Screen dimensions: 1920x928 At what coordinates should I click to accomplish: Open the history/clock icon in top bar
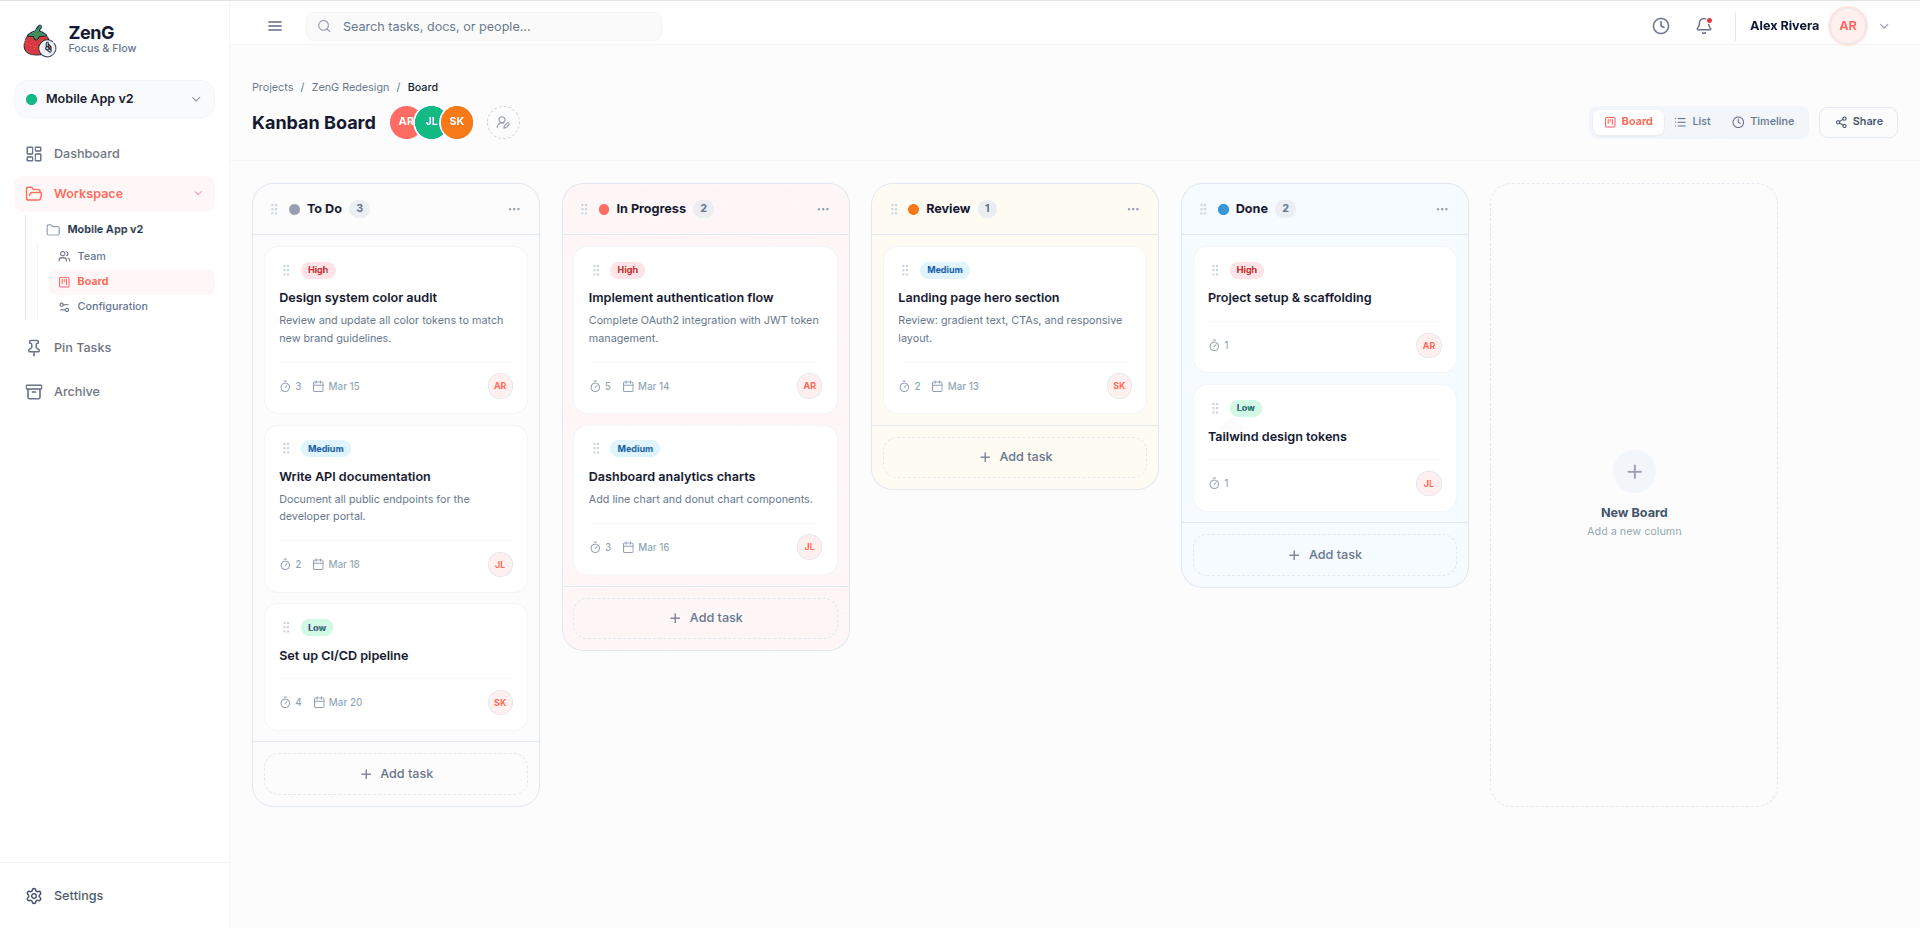[1661, 26]
